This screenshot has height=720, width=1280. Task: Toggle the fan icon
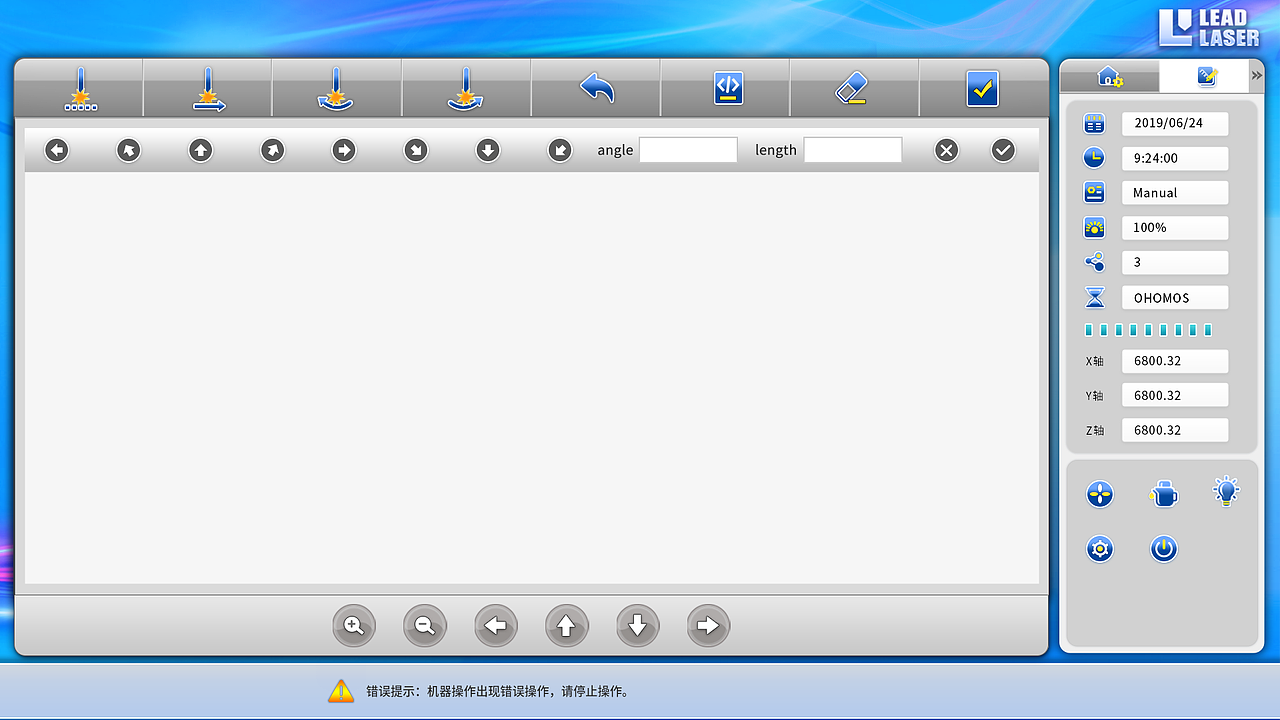(x=1100, y=494)
